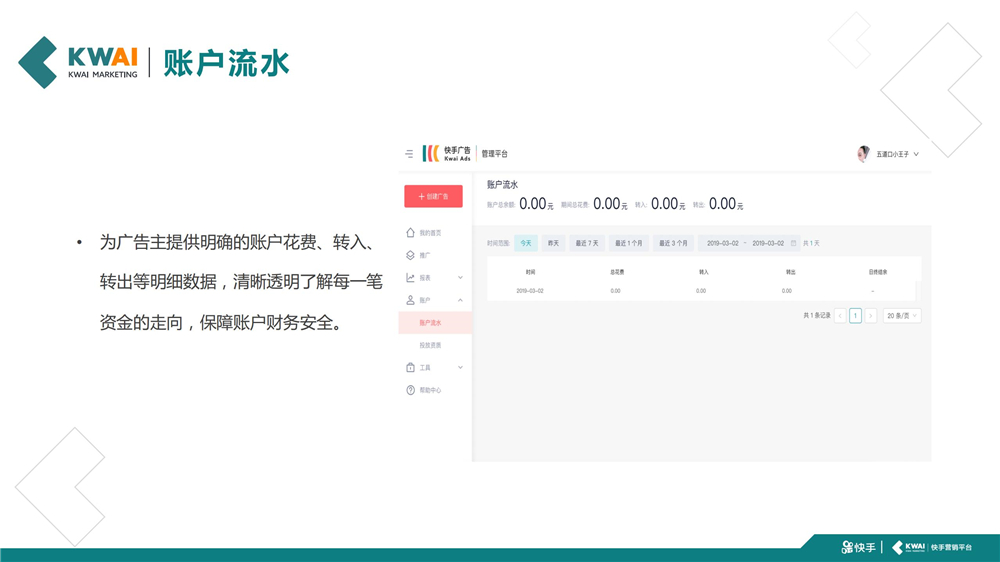
Task: Click the chart icon beside 报表
Action: pyautogui.click(x=410, y=277)
